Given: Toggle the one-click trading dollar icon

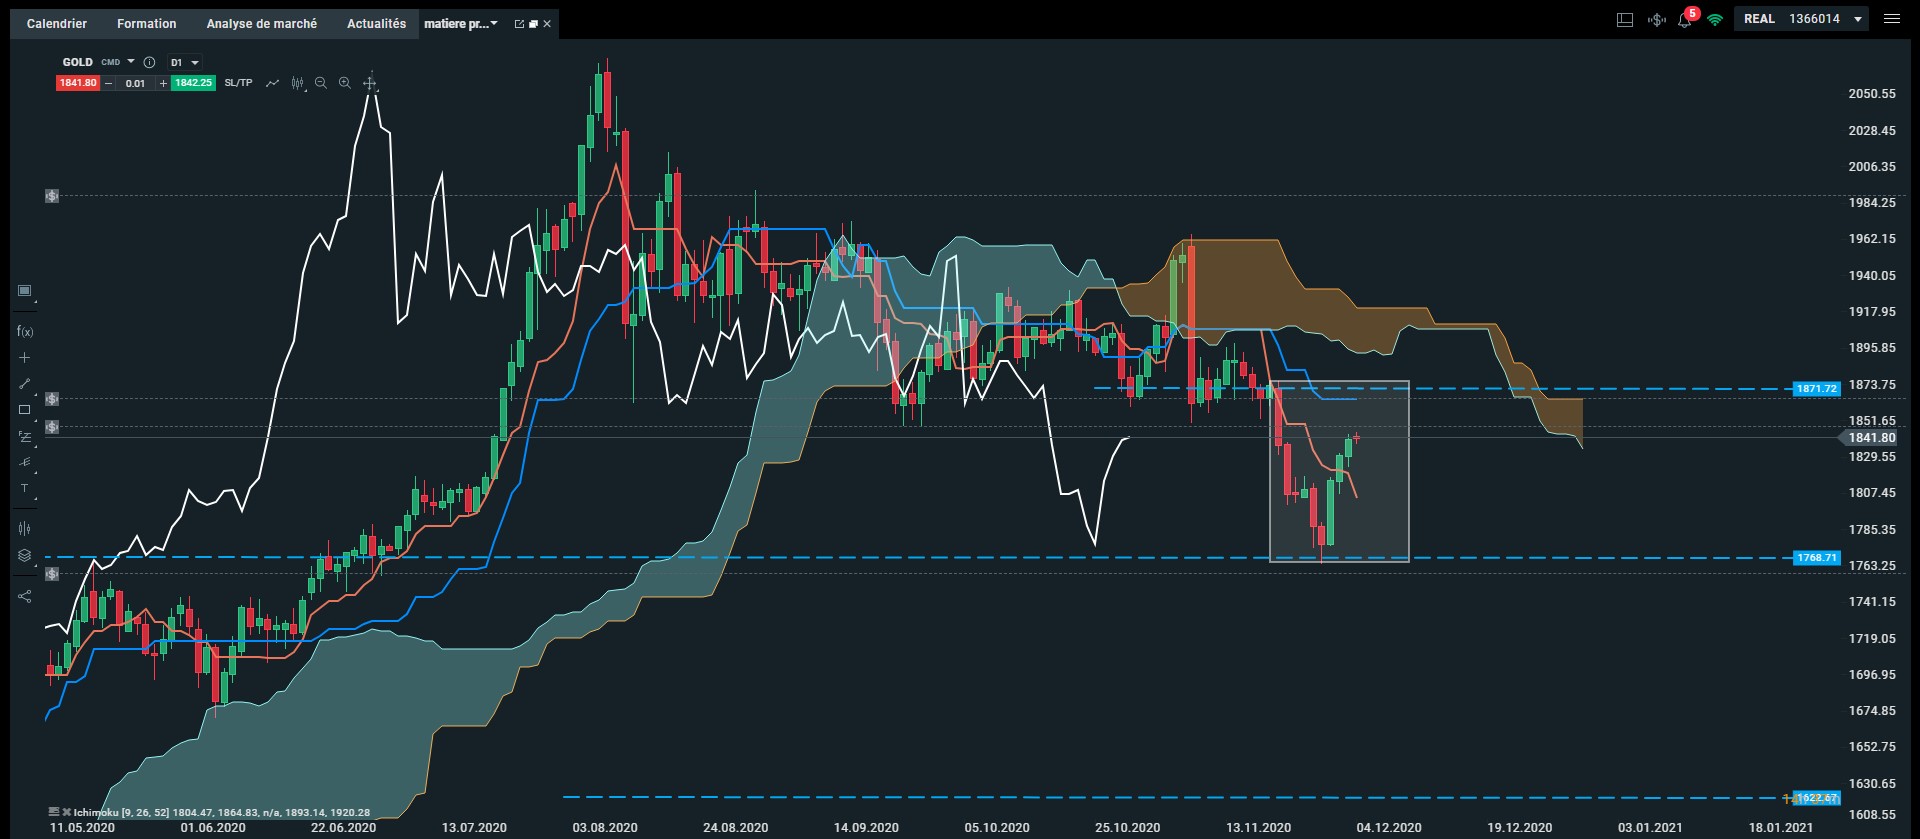Looking at the screenshot, I should (x=1657, y=19).
